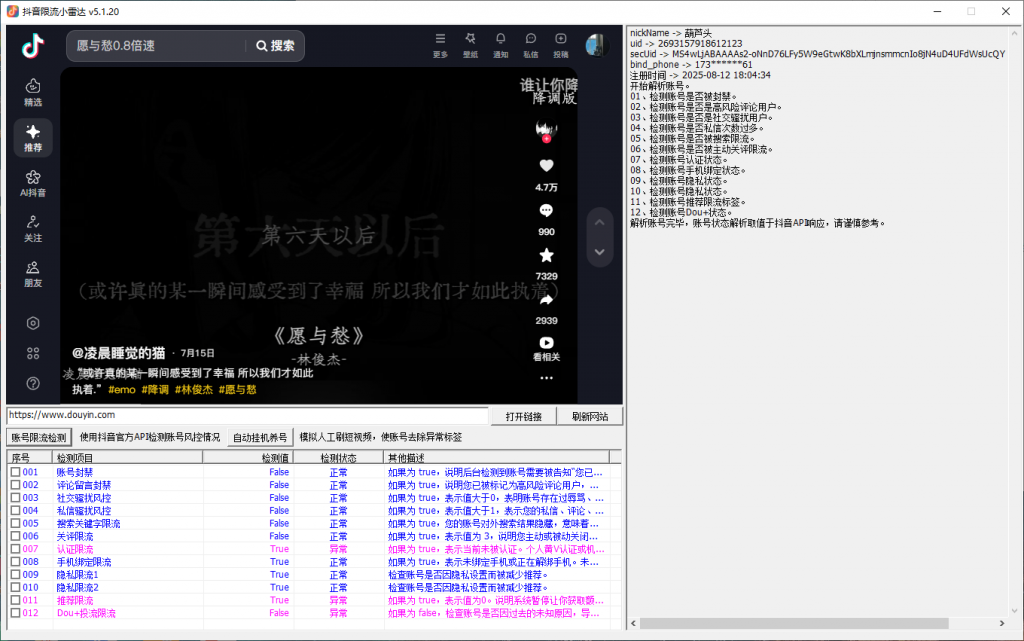Click the 自动挂机养号 button
Viewport: 1024px width, 641px height.
pos(260,437)
